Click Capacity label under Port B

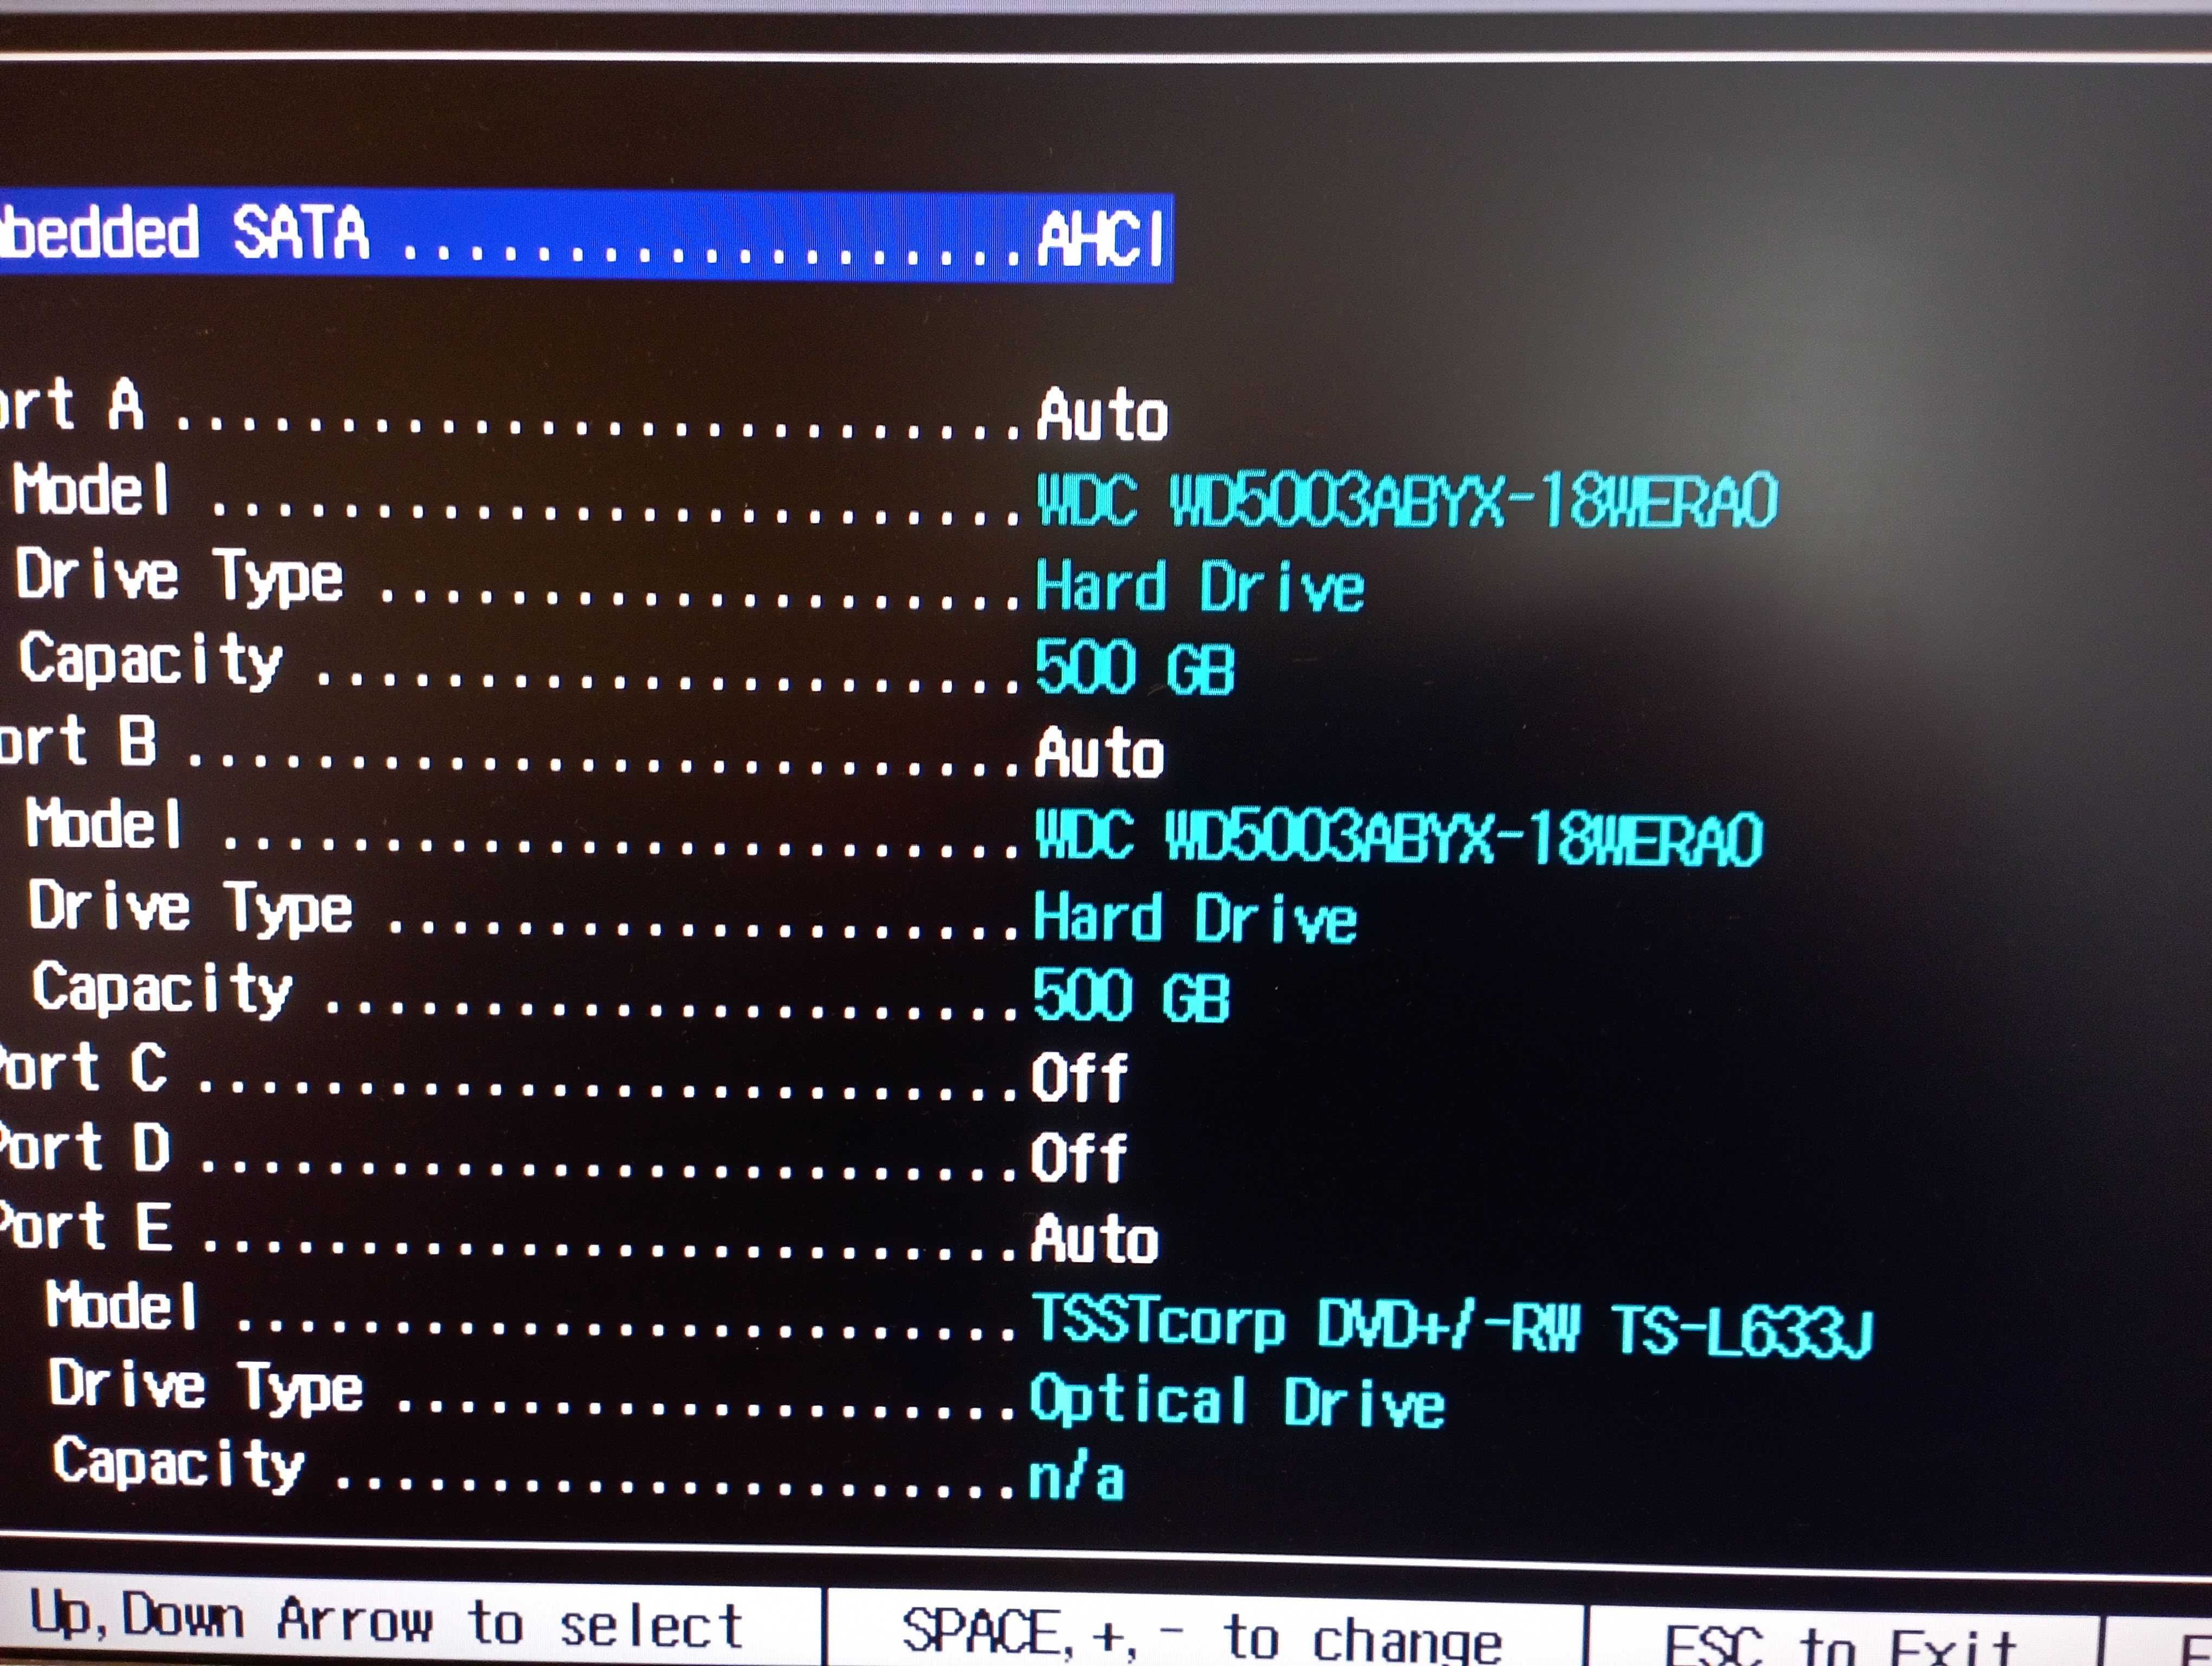(x=163, y=989)
